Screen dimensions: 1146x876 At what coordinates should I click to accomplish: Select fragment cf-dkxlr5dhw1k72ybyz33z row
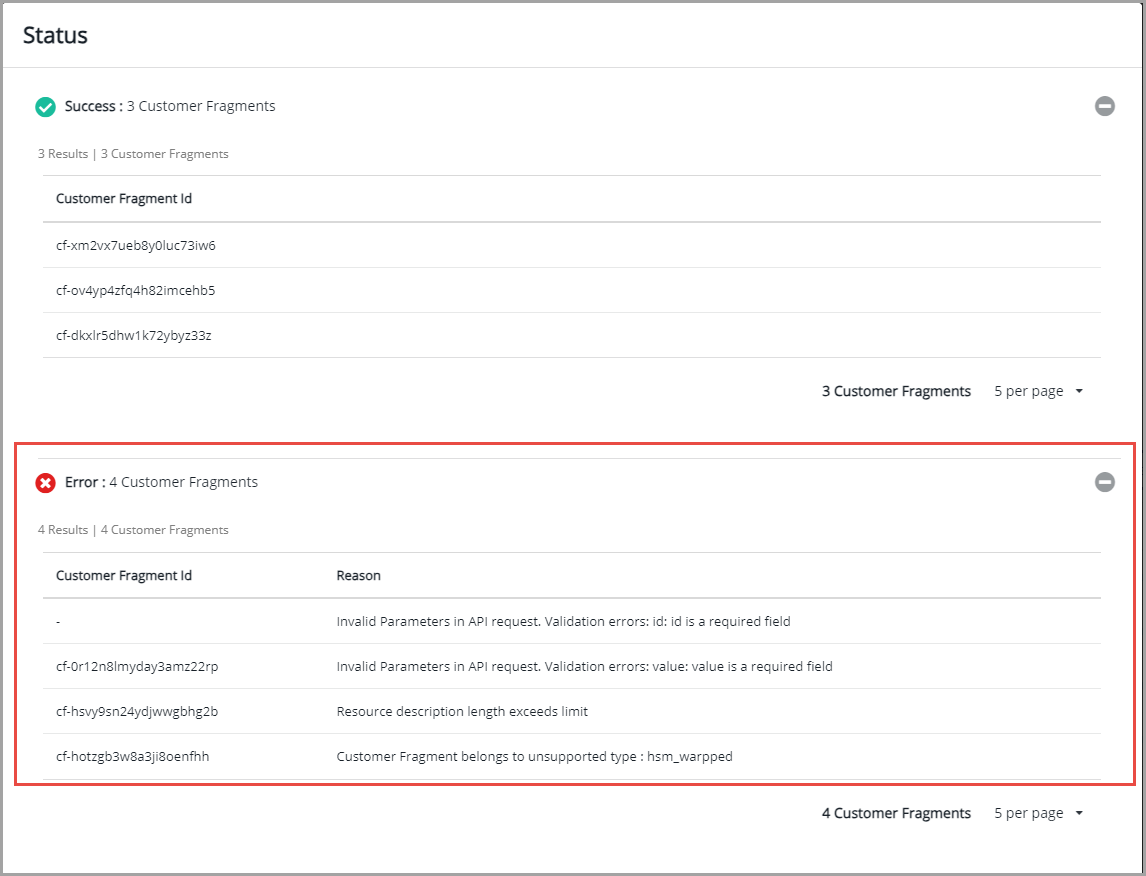pos(133,335)
